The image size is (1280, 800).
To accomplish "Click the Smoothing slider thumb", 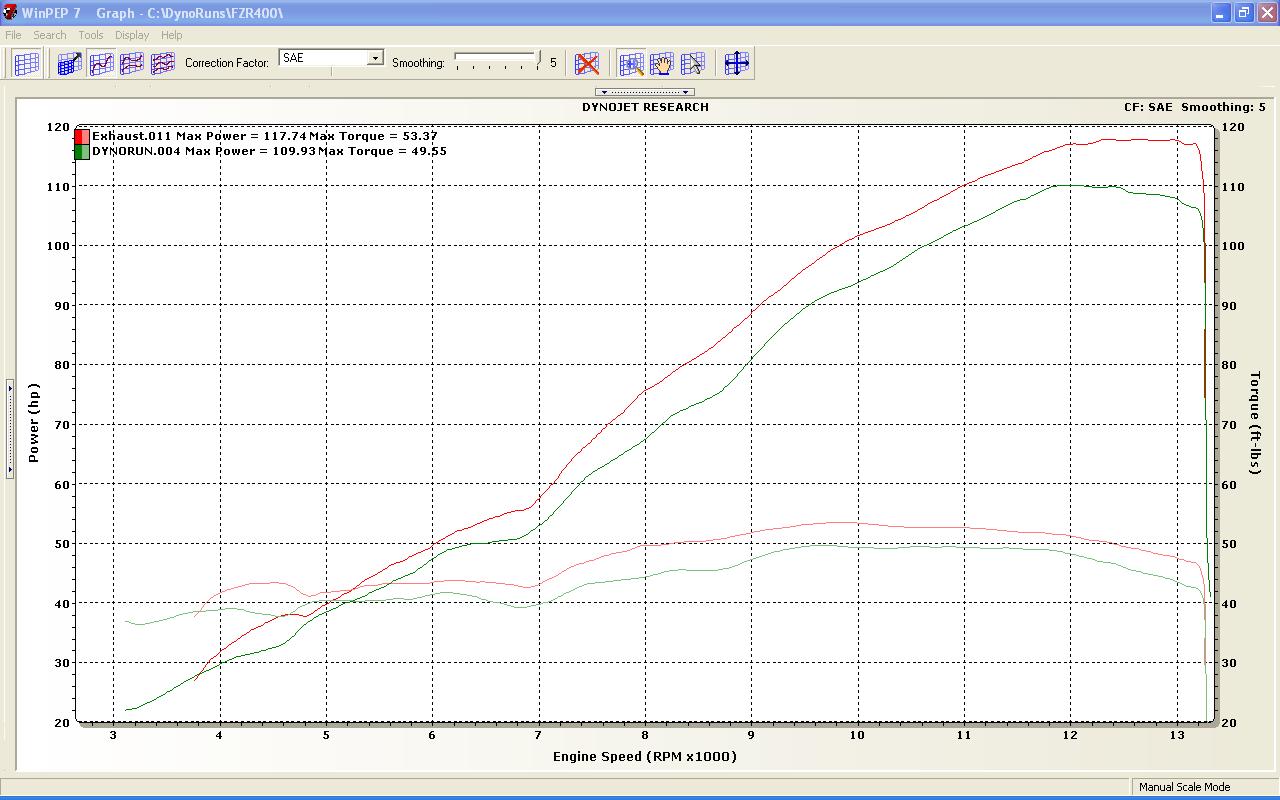I will (538, 59).
